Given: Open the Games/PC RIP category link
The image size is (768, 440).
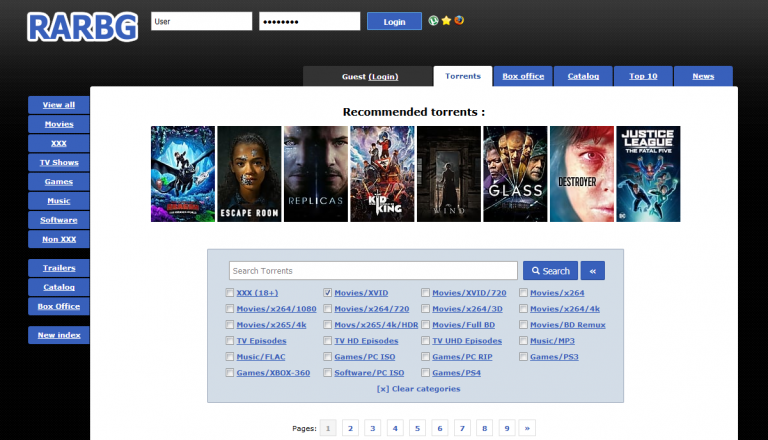Looking at the screenshot, I should click(x=462, y=357).
